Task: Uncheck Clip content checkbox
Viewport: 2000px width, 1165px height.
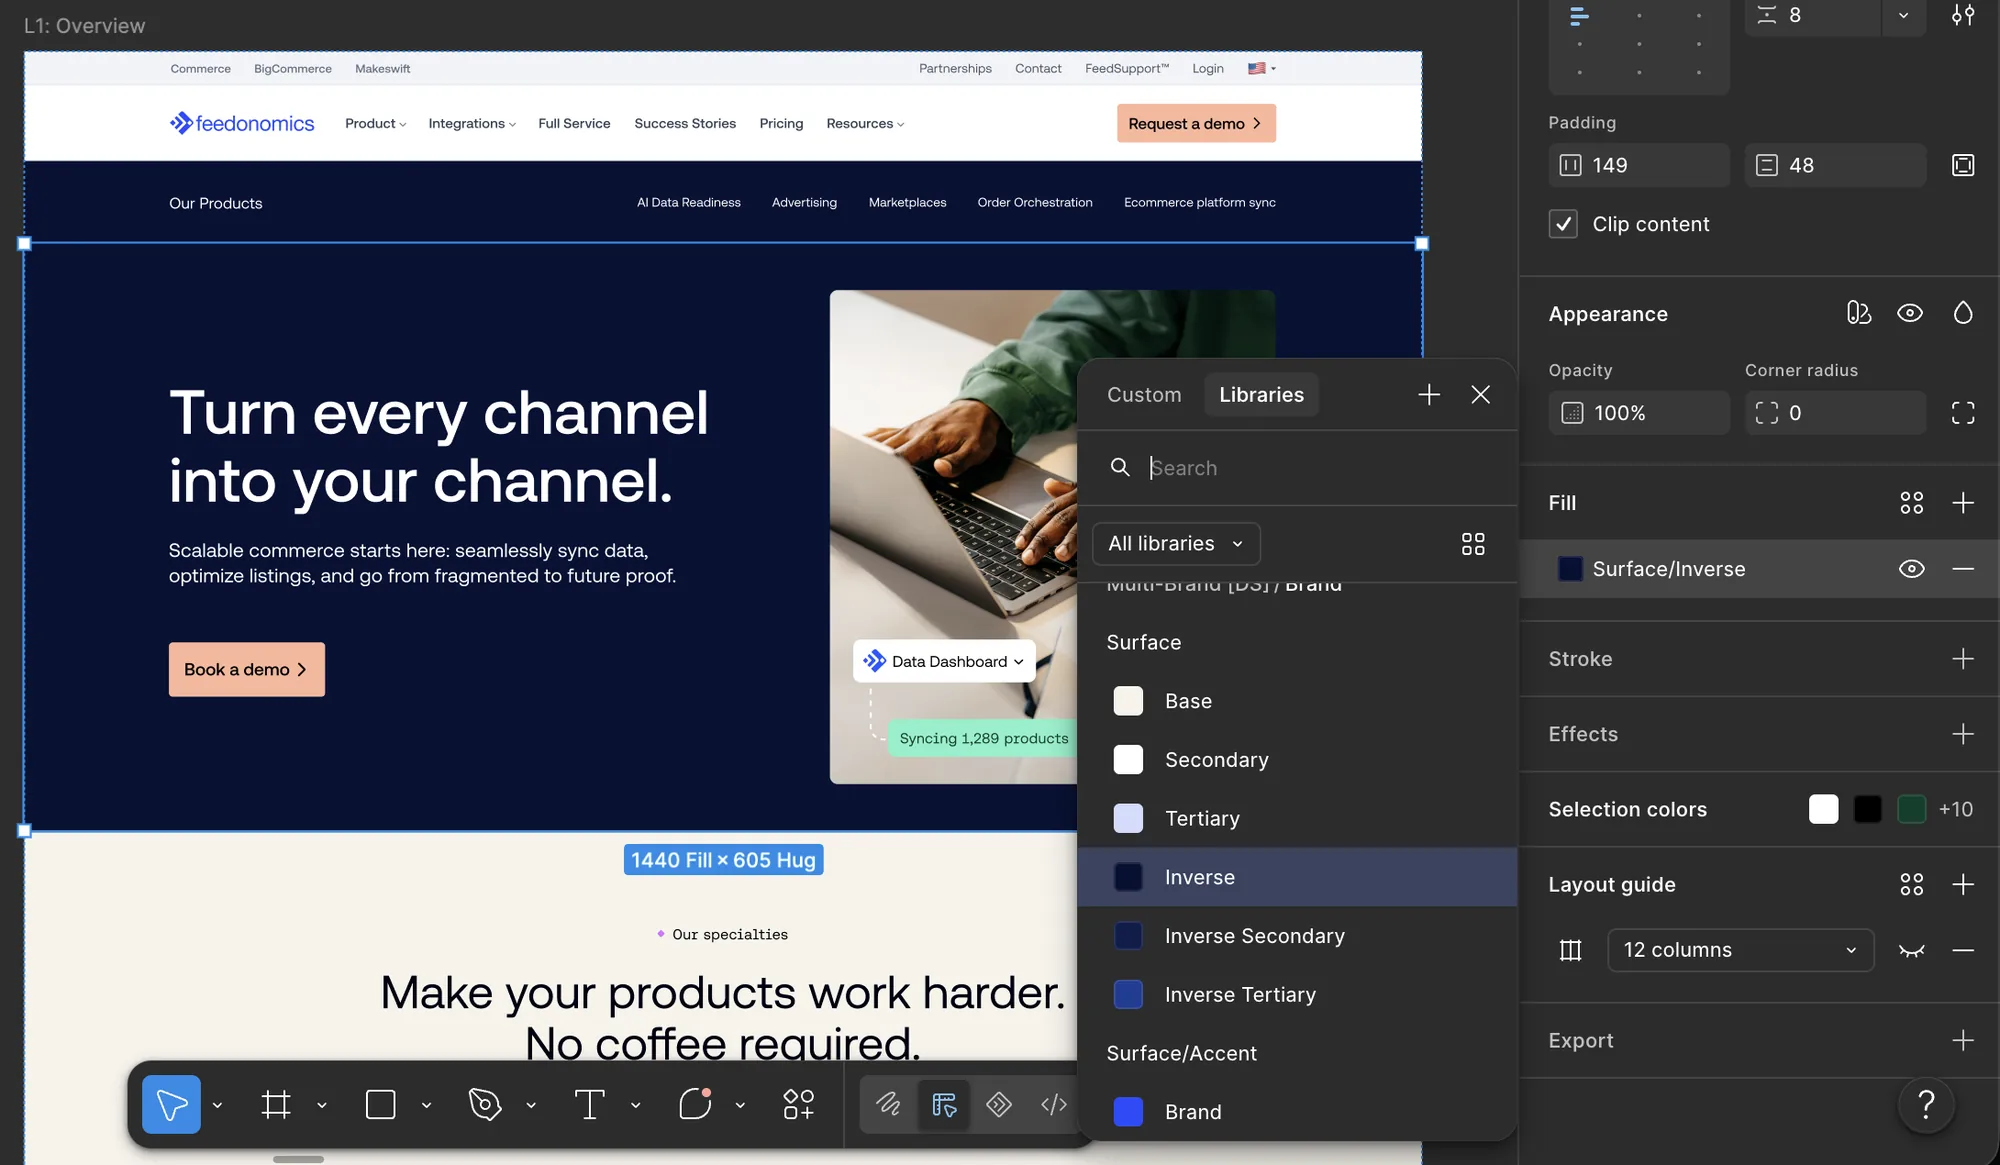Action: (1563, 224)
